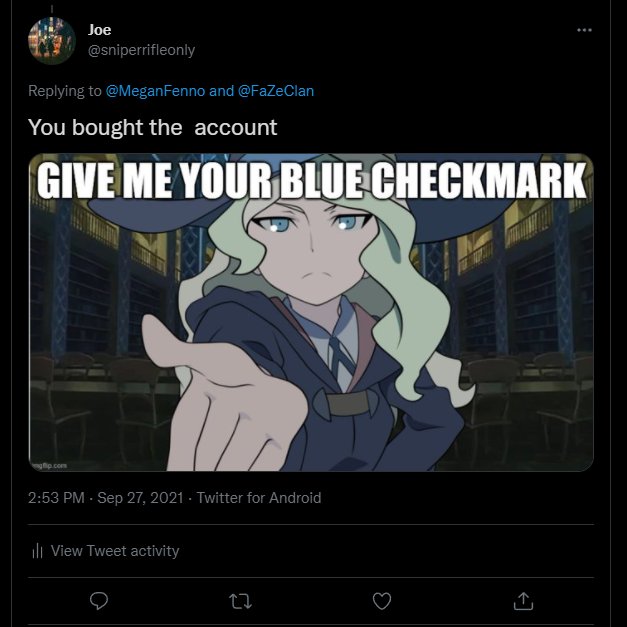Click the bar chart analytics icon
Screen dimensions: 627x627
37,551
